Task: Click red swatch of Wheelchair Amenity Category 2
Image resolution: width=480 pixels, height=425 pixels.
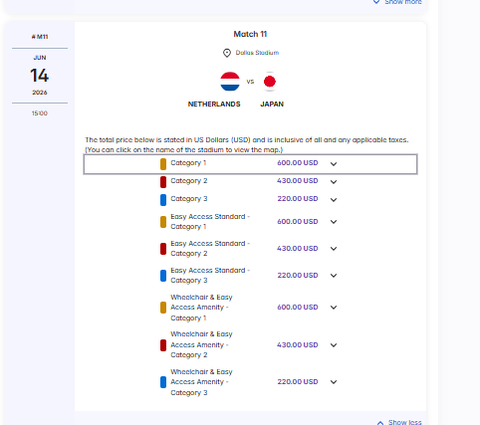Action: pos(163,345)
